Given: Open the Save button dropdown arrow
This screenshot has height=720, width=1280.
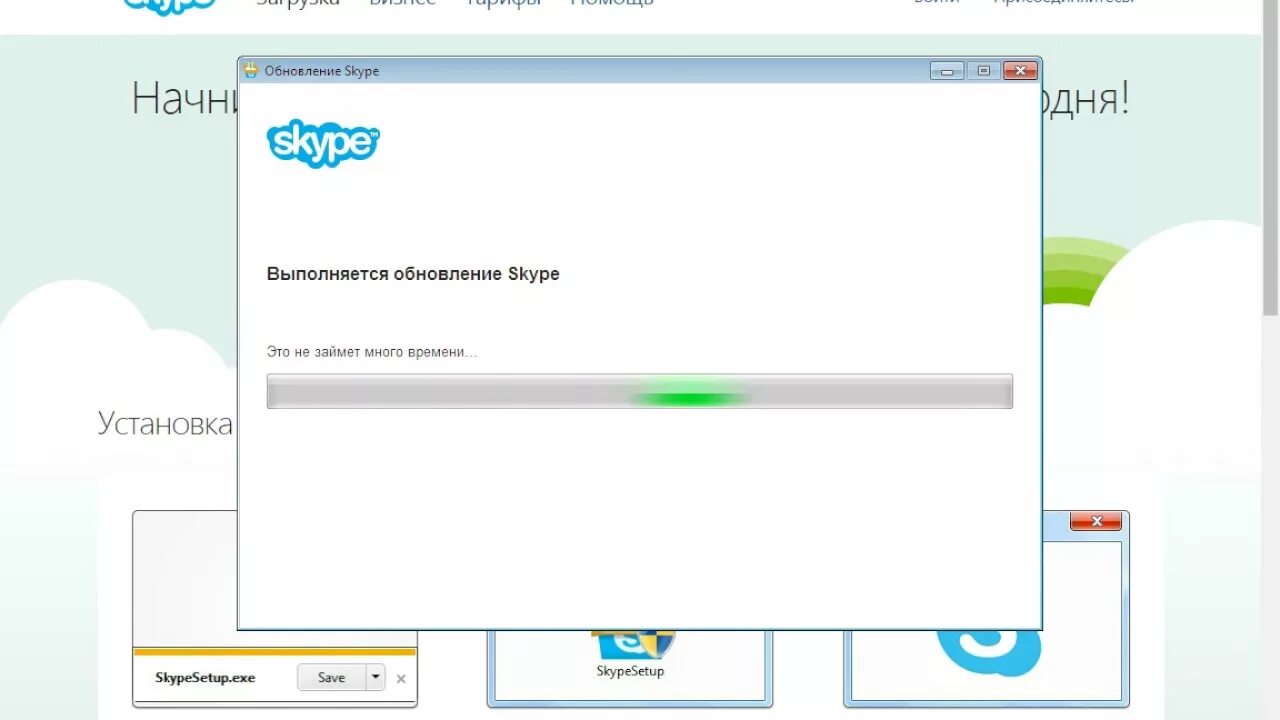Looking at the screenshot, I should tap(375, 677).
